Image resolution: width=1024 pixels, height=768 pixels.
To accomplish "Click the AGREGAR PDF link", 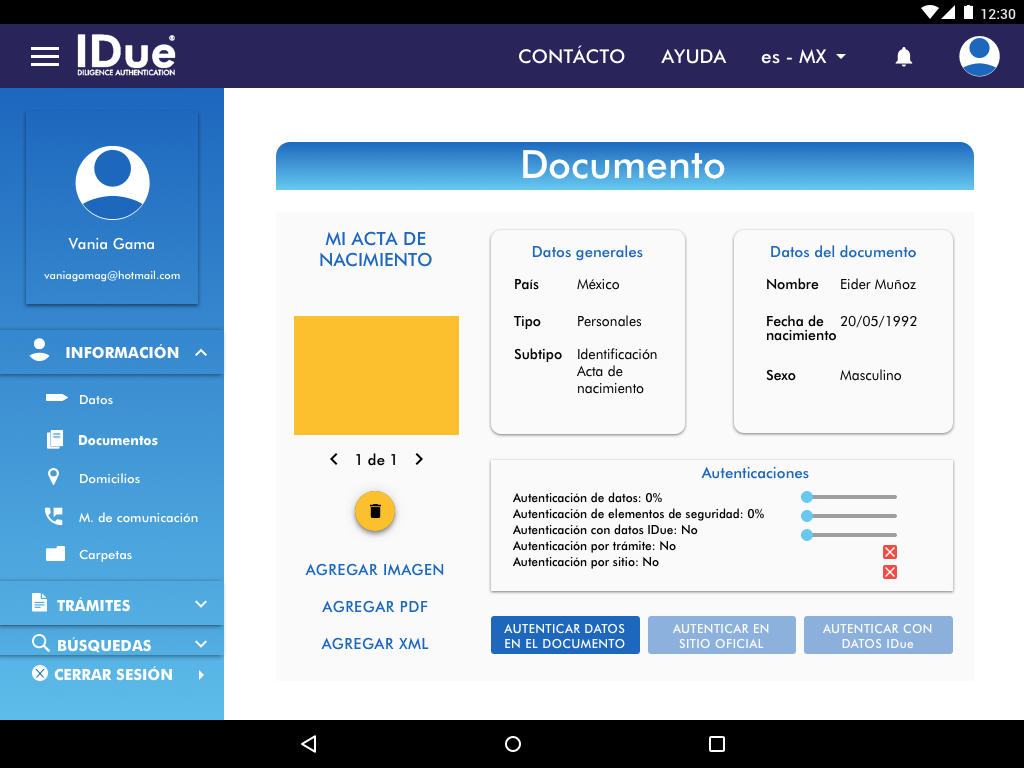I will point(375,607).
